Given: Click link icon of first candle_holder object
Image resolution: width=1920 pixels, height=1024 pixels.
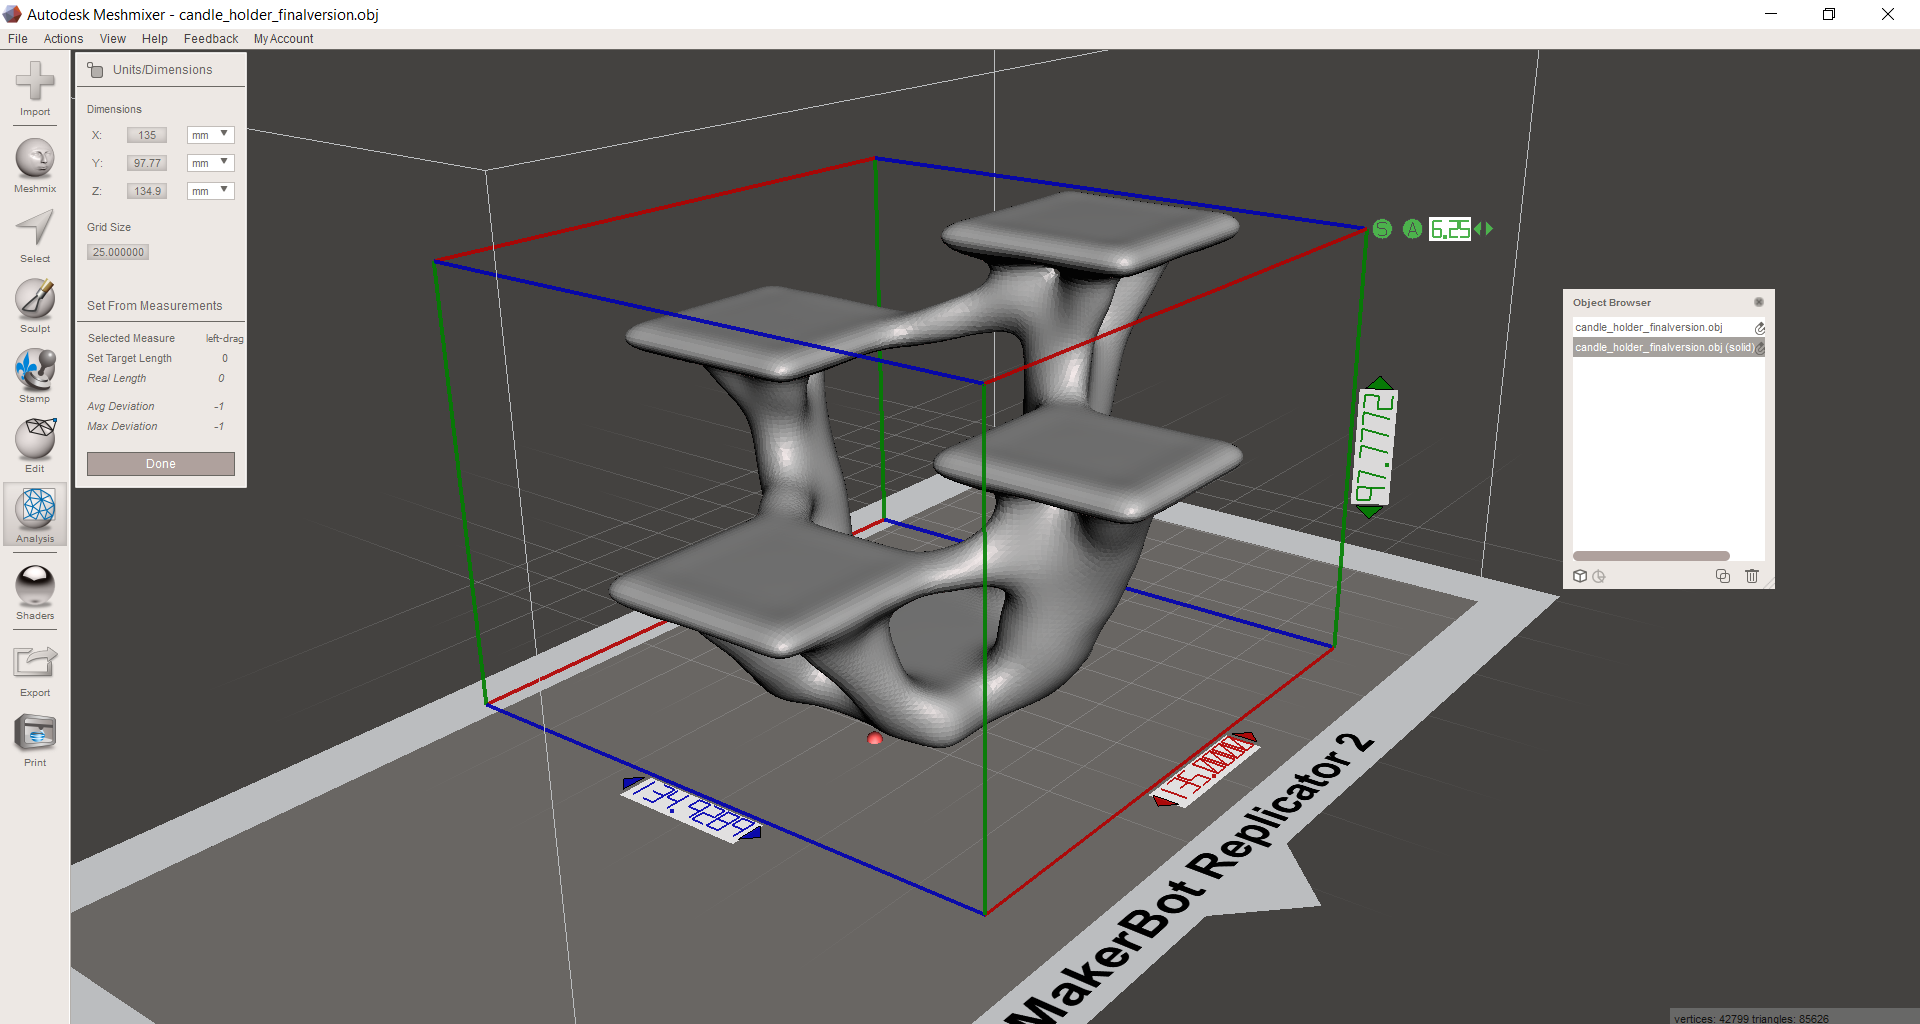Looking at the screenshot, I should 1759,328.
